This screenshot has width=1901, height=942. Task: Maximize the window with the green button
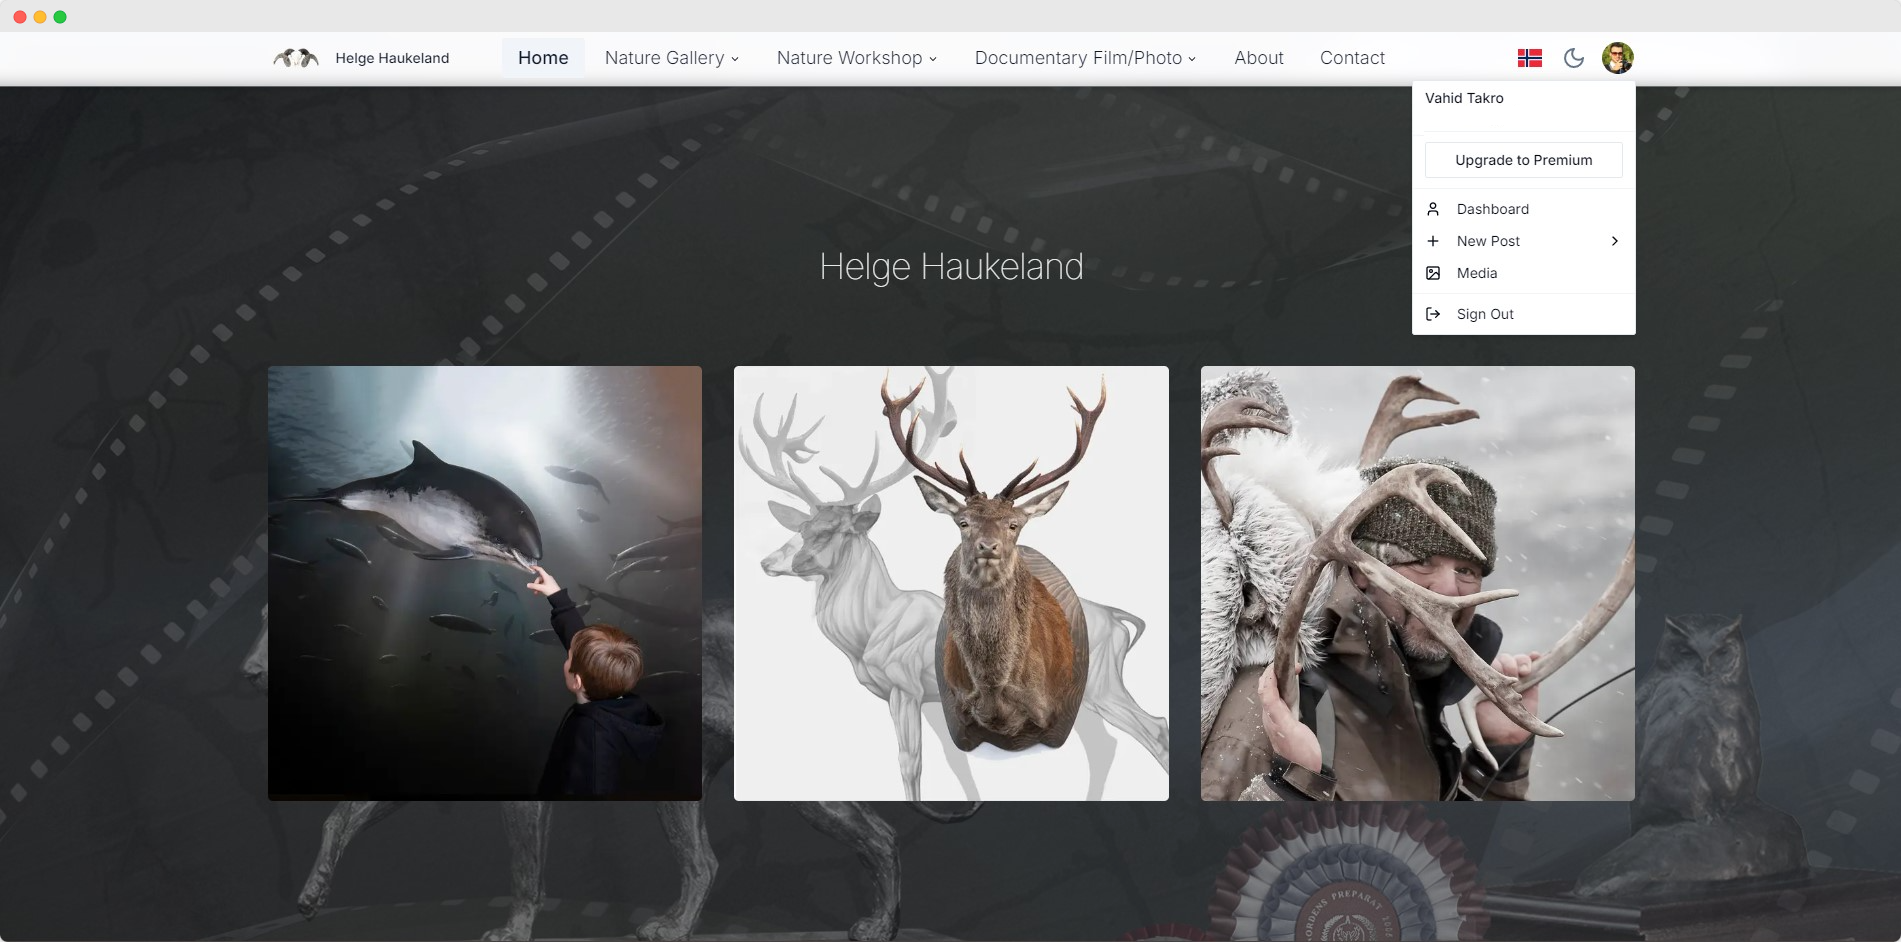click(60, 17)
